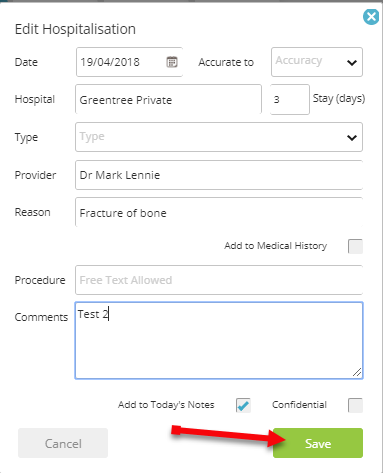Screen dimensions: 383x473
Task: Enable Add to Medical History checkbox
Action: 355,246
